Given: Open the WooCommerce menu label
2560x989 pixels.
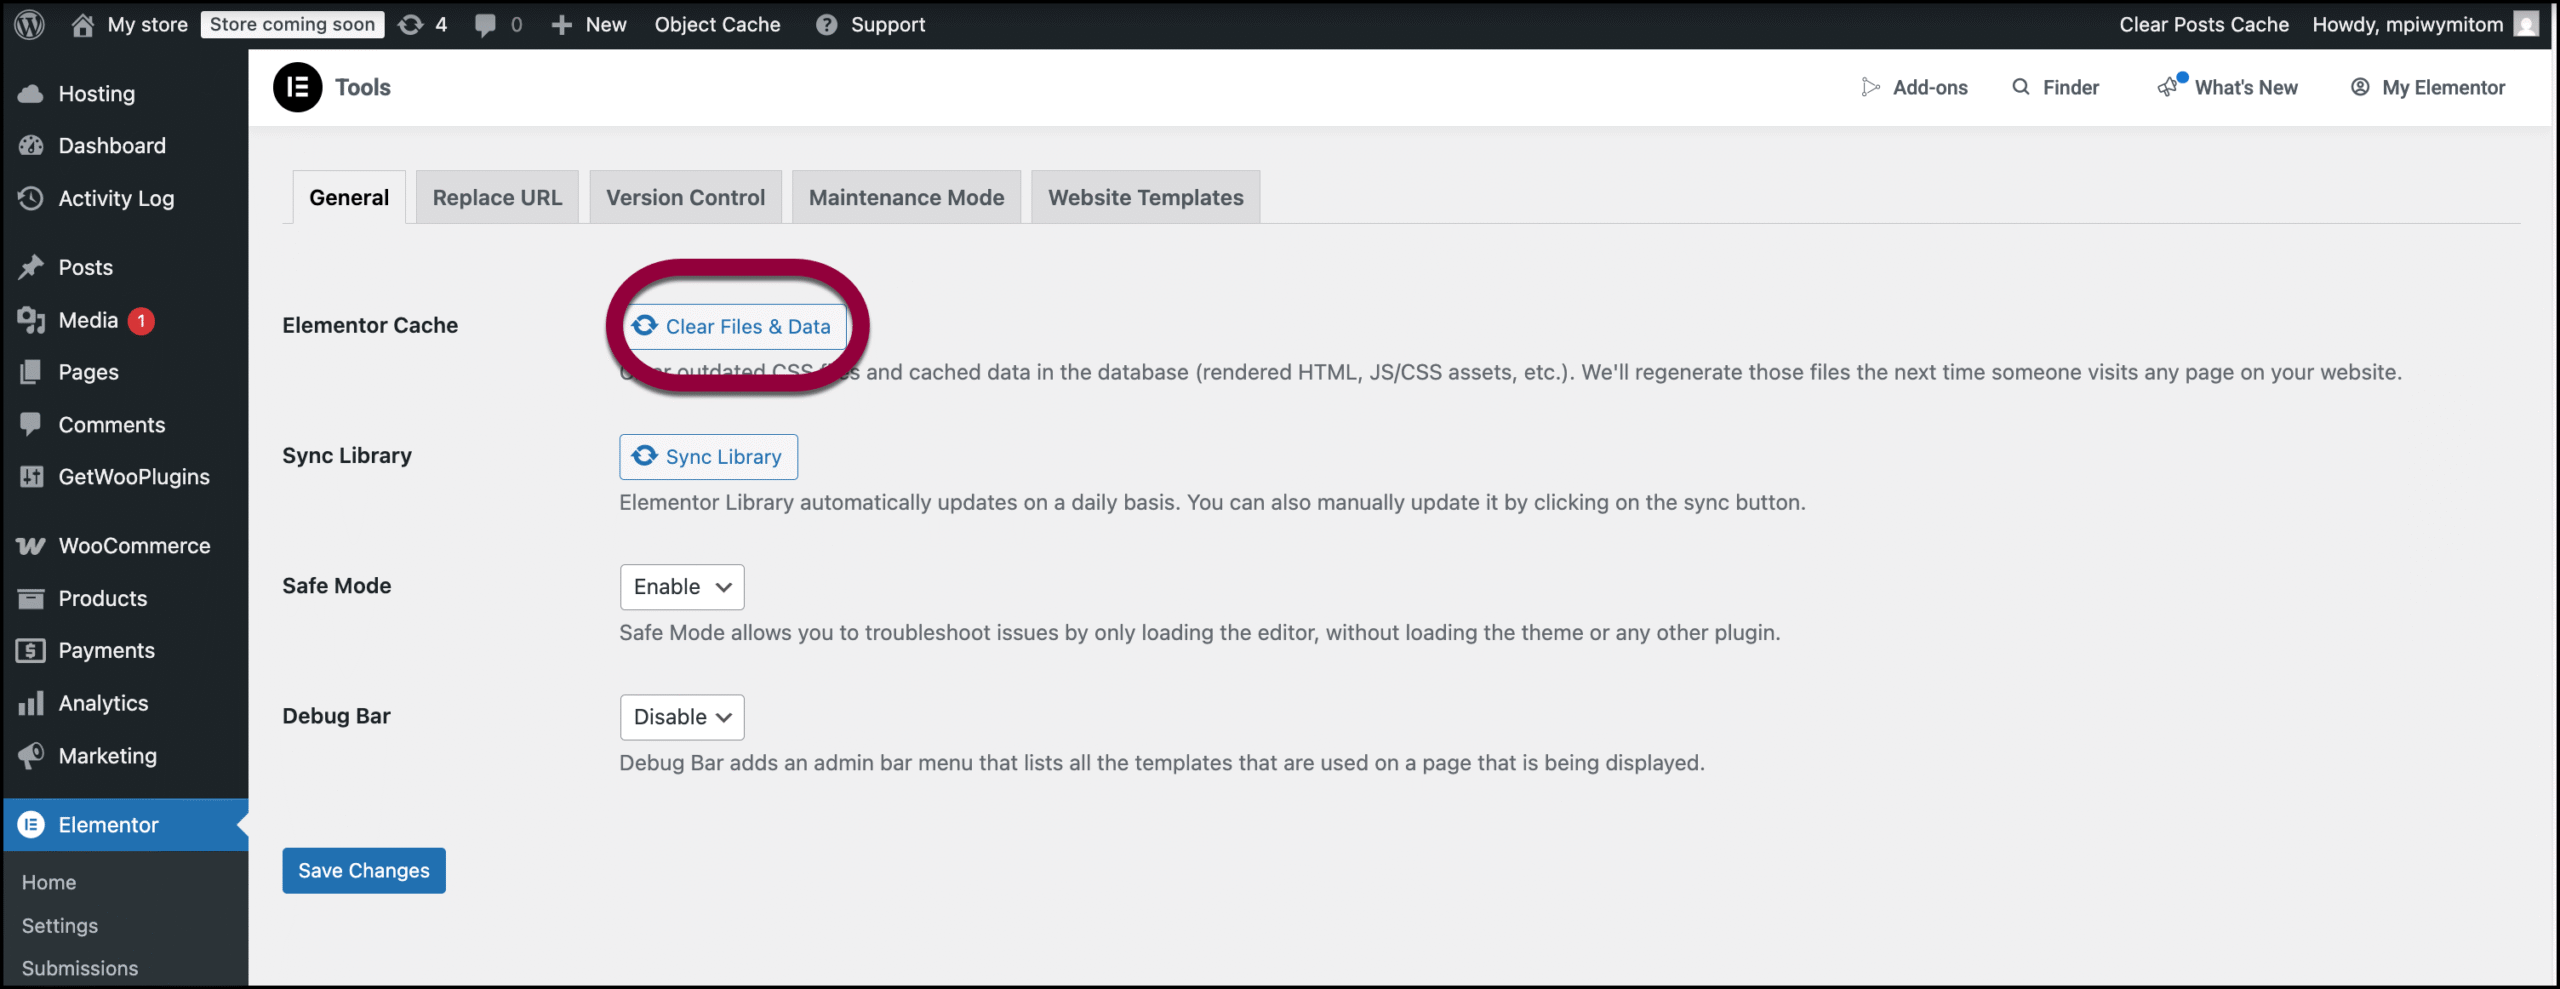Looking at the screenshot, I should (135, 546).
